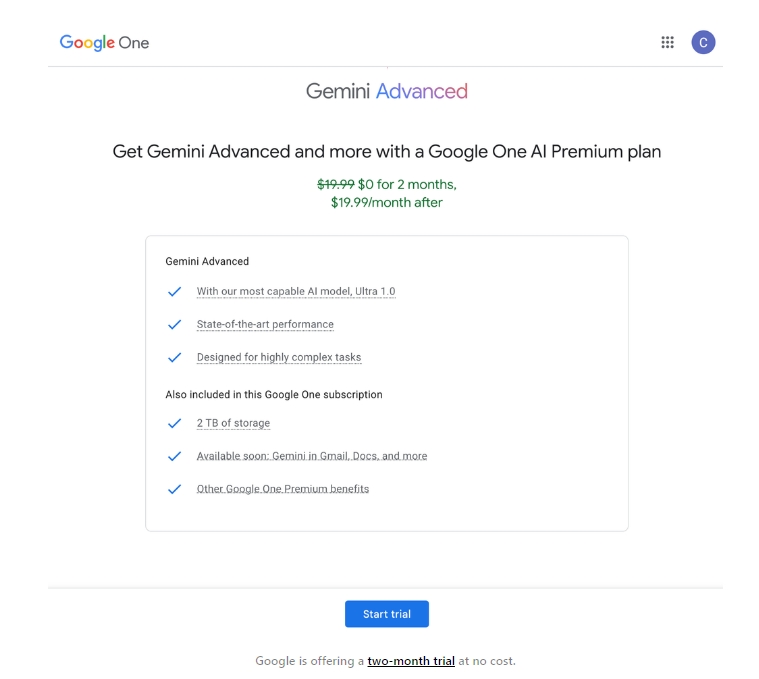The height and width of the screenshot is (679, 759).
Task: Click the $0 for 2 months price text
Action: pyautogui.click(x=407, y=184)
